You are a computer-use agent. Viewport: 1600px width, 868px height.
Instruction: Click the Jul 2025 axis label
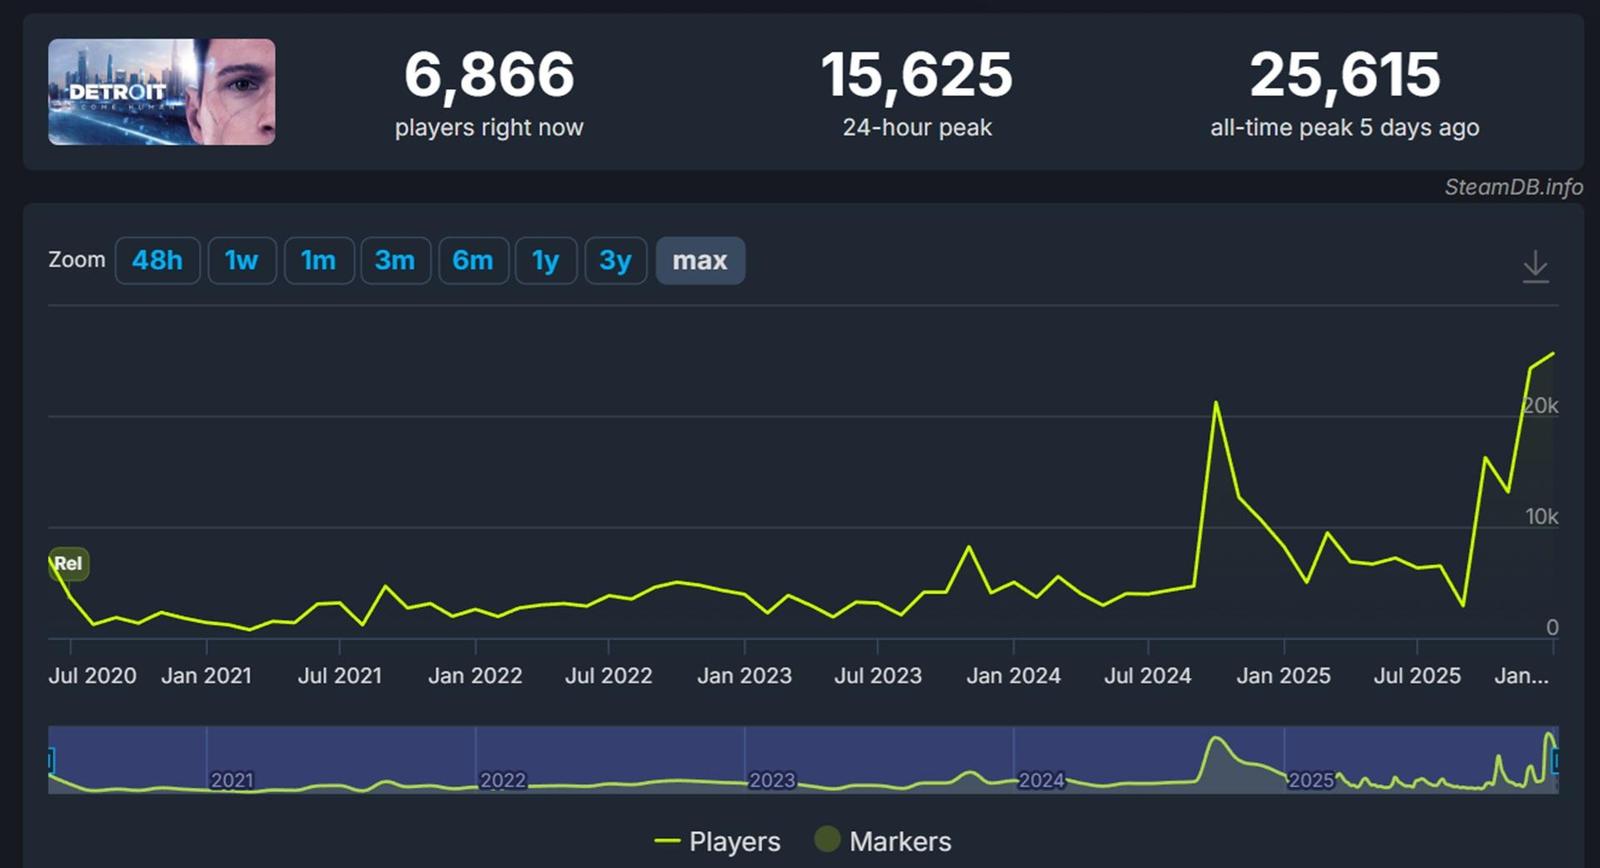[1417, 676]
